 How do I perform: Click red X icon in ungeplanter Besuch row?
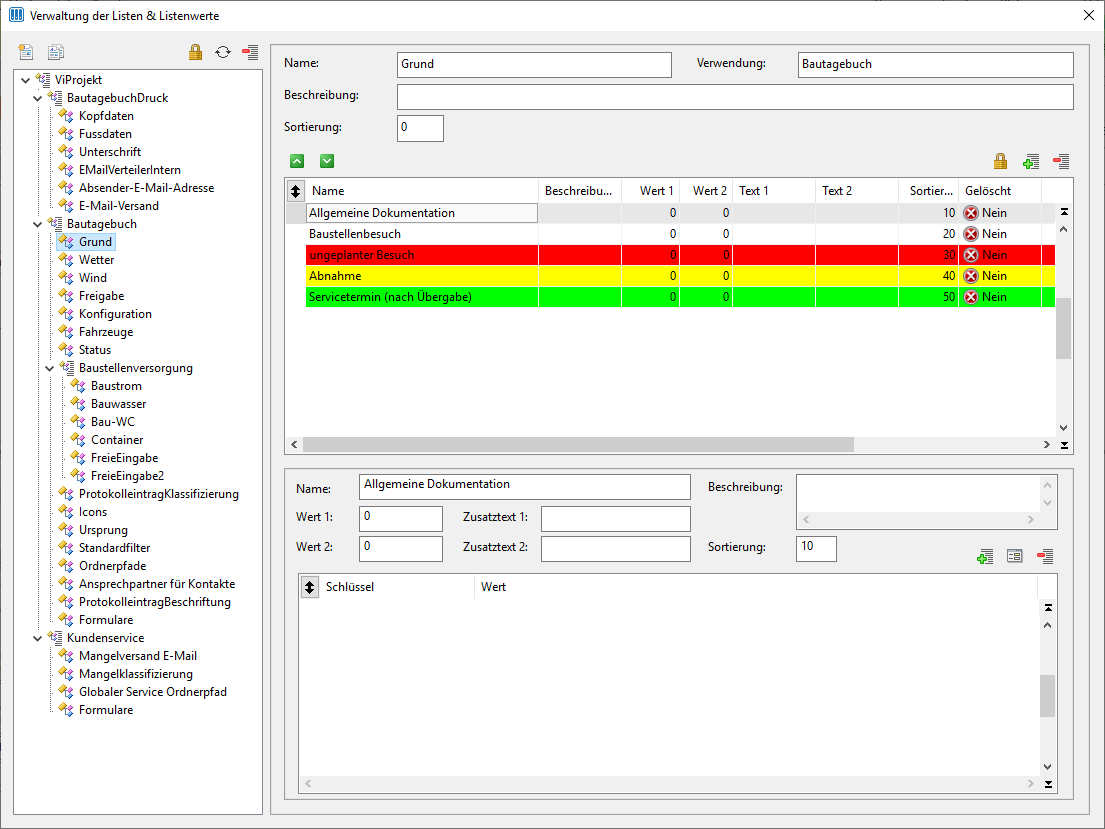coord(971,255)
